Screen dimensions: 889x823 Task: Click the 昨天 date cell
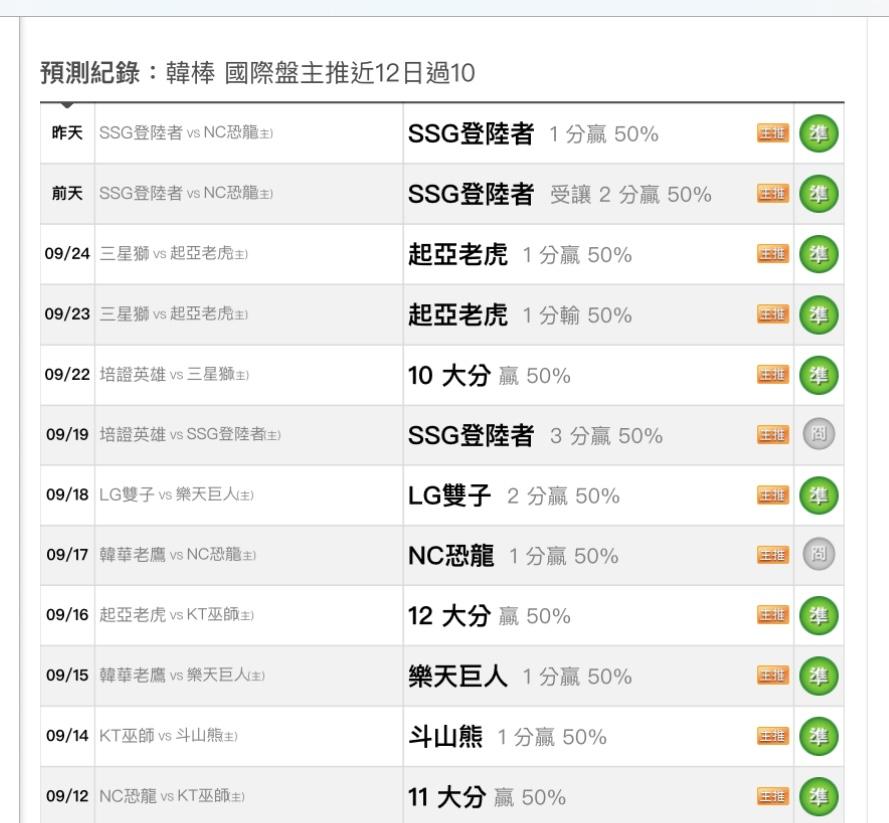click(67, 133)
